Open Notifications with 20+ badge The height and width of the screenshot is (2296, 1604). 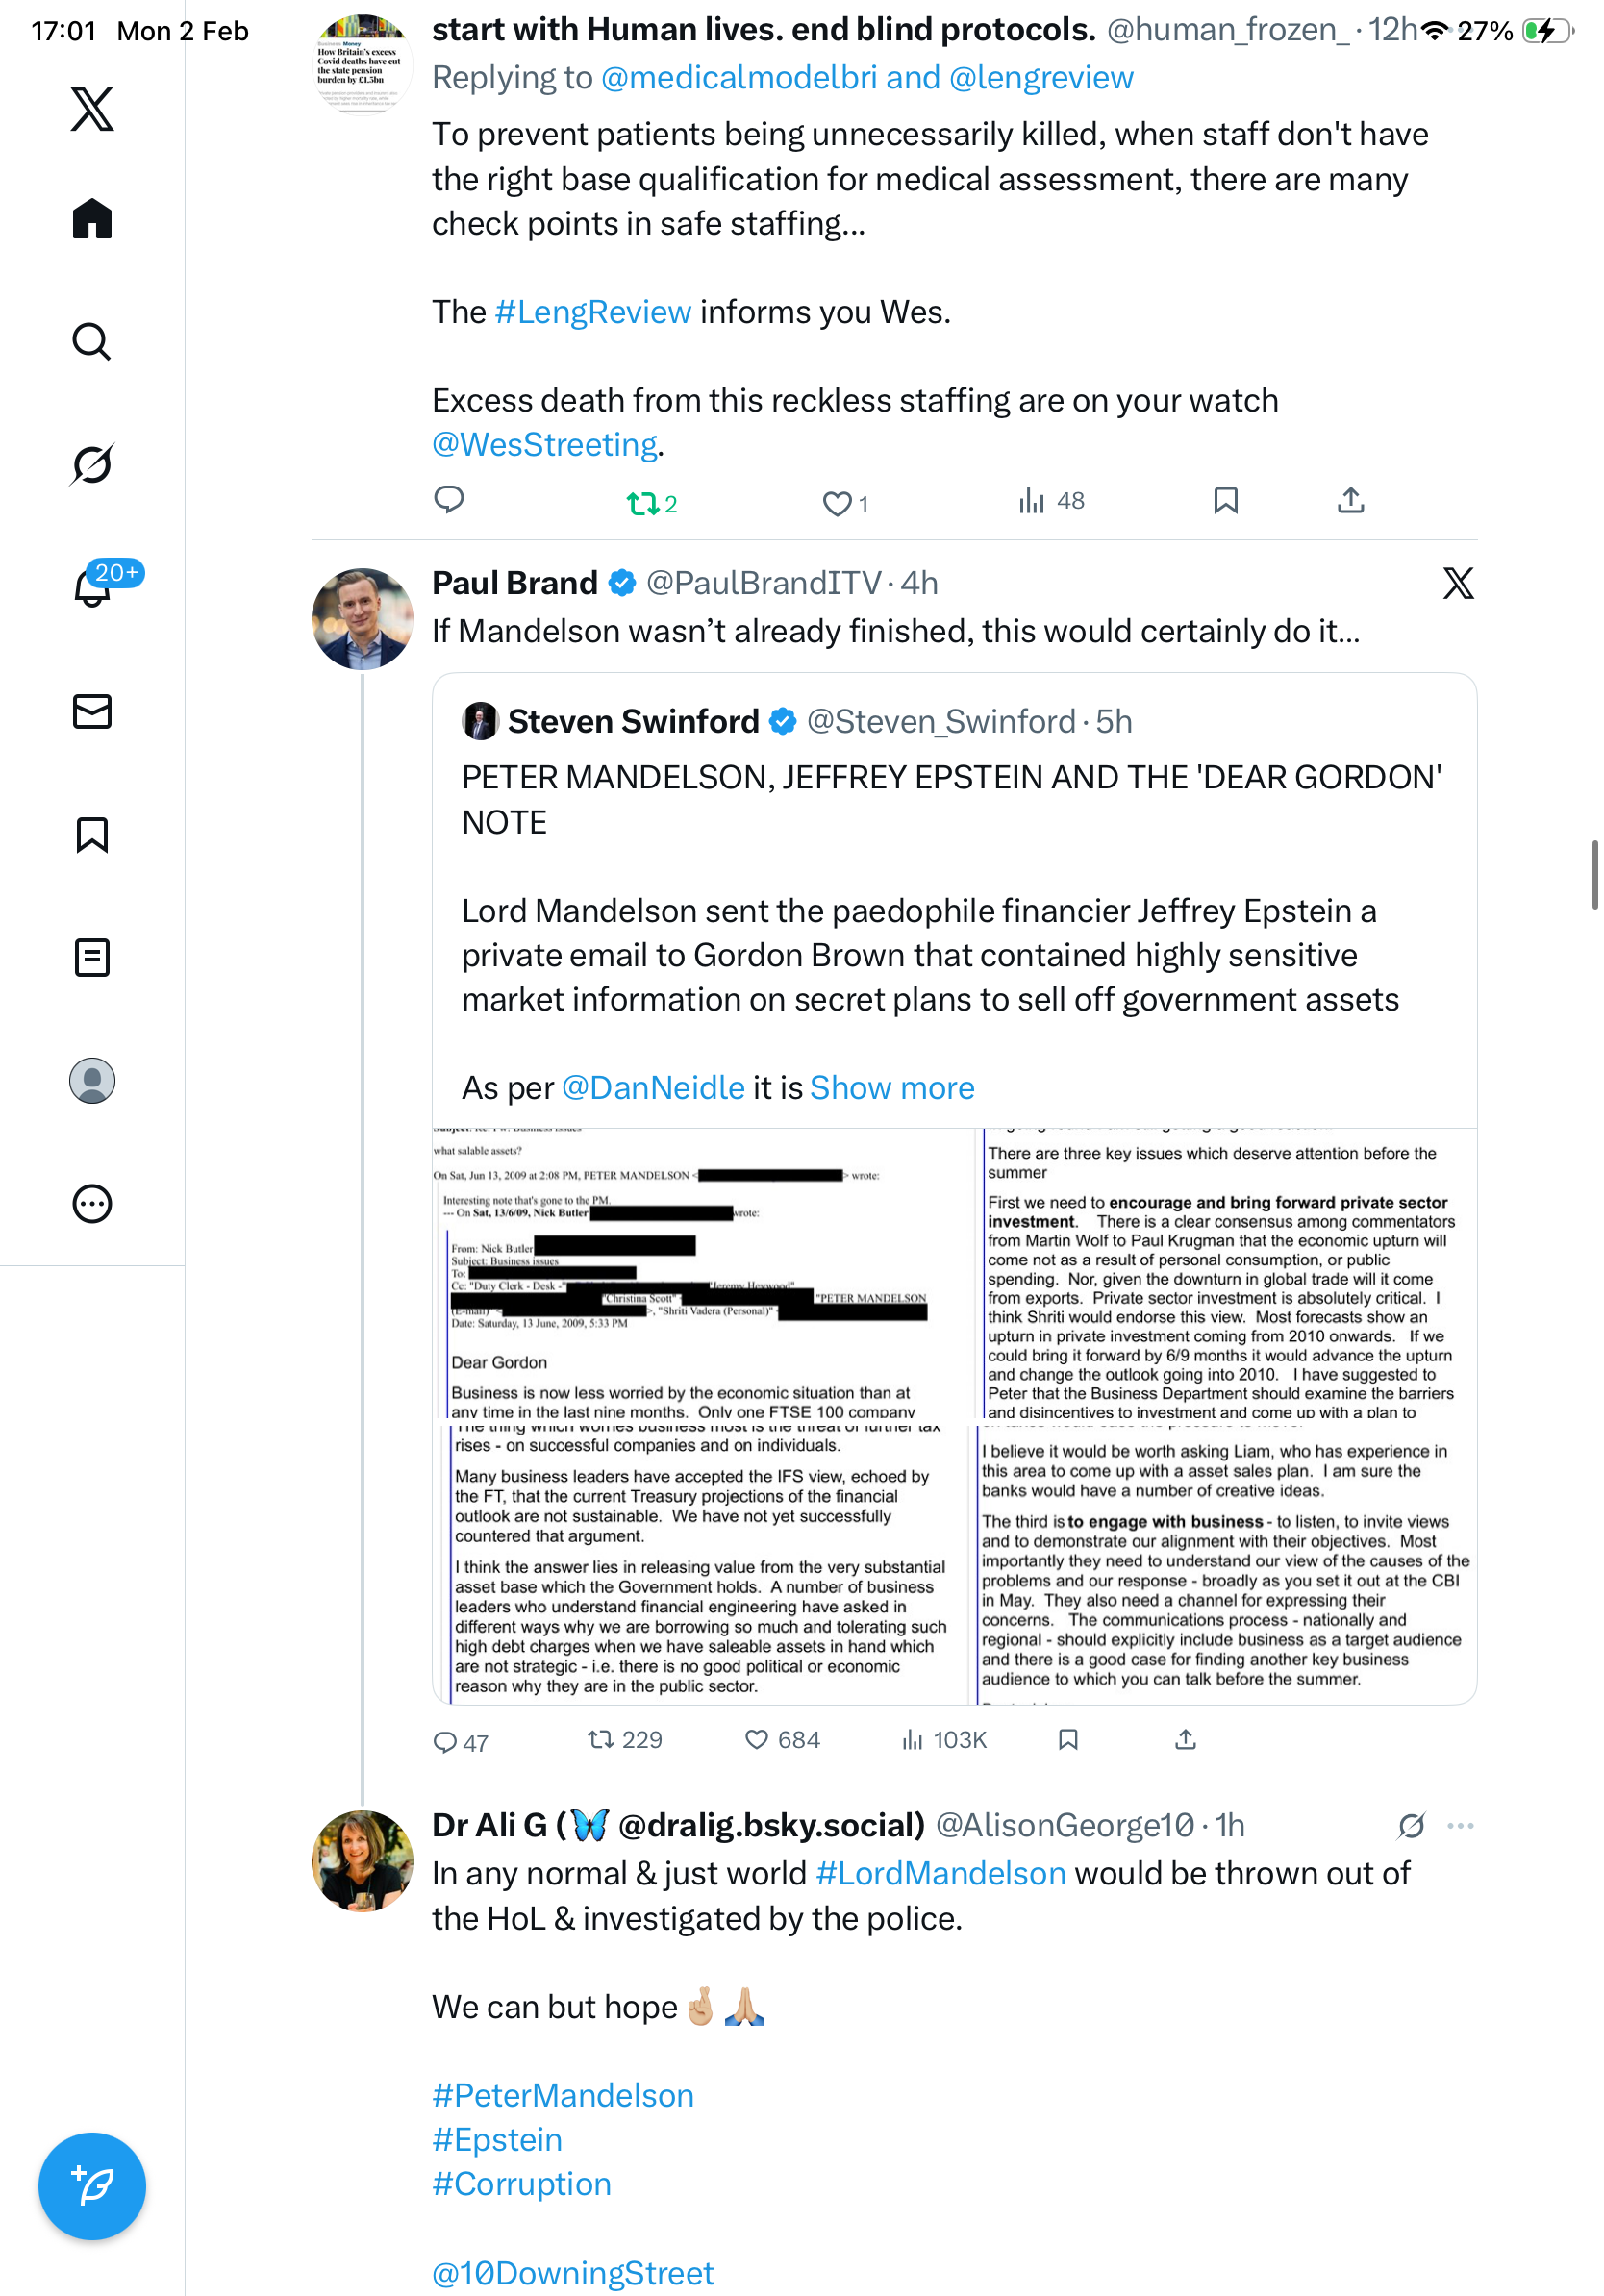pos(93,586)
